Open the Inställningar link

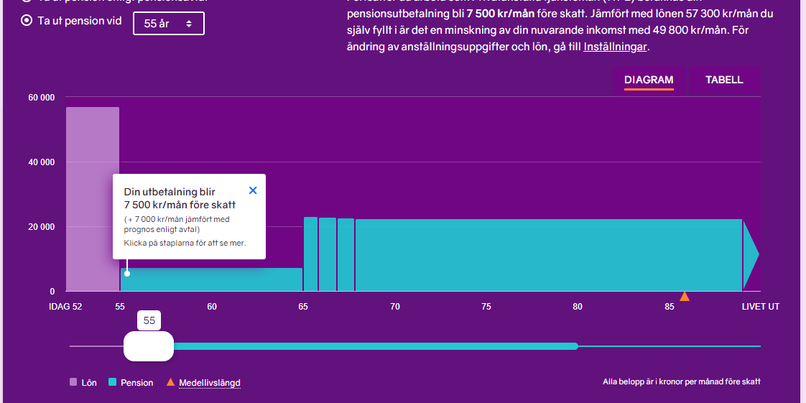click(x=615, y=47)
